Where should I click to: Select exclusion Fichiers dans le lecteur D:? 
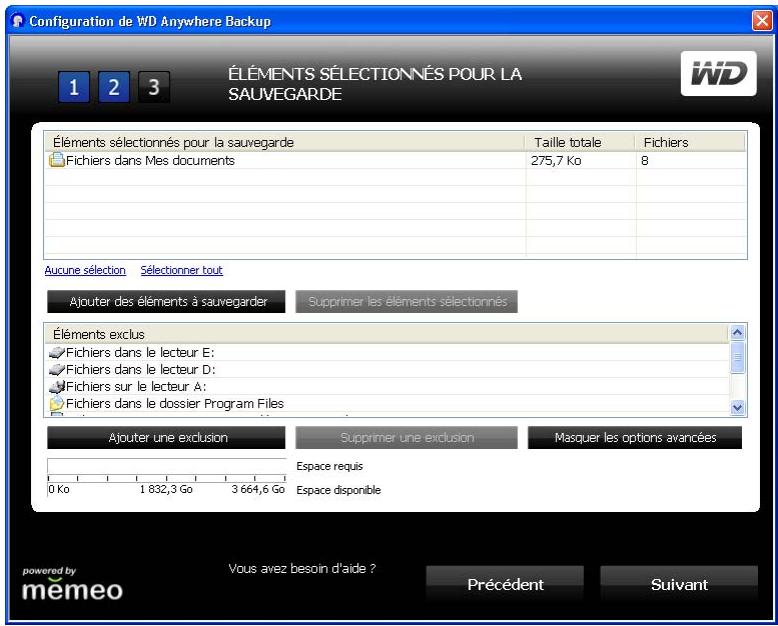point(387,370)
